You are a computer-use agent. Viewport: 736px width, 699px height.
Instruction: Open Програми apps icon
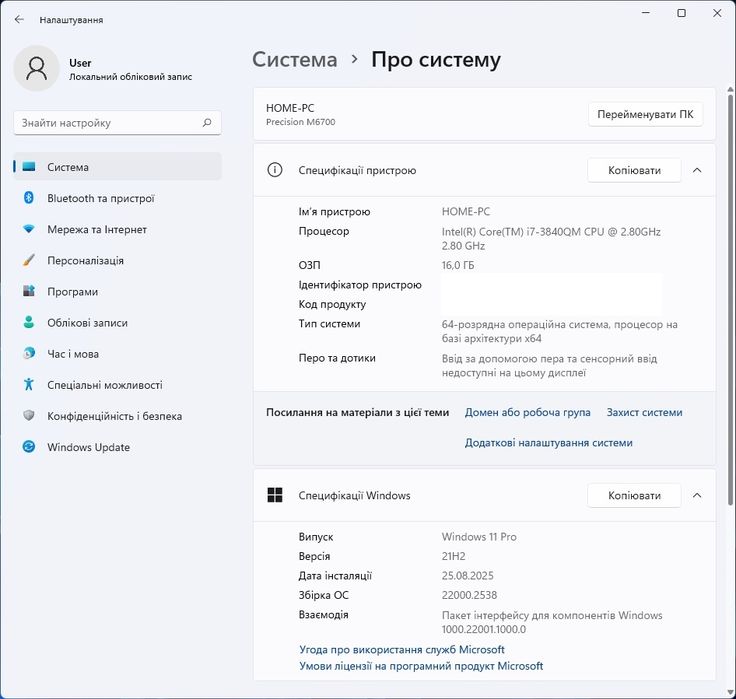coord(29,291)
